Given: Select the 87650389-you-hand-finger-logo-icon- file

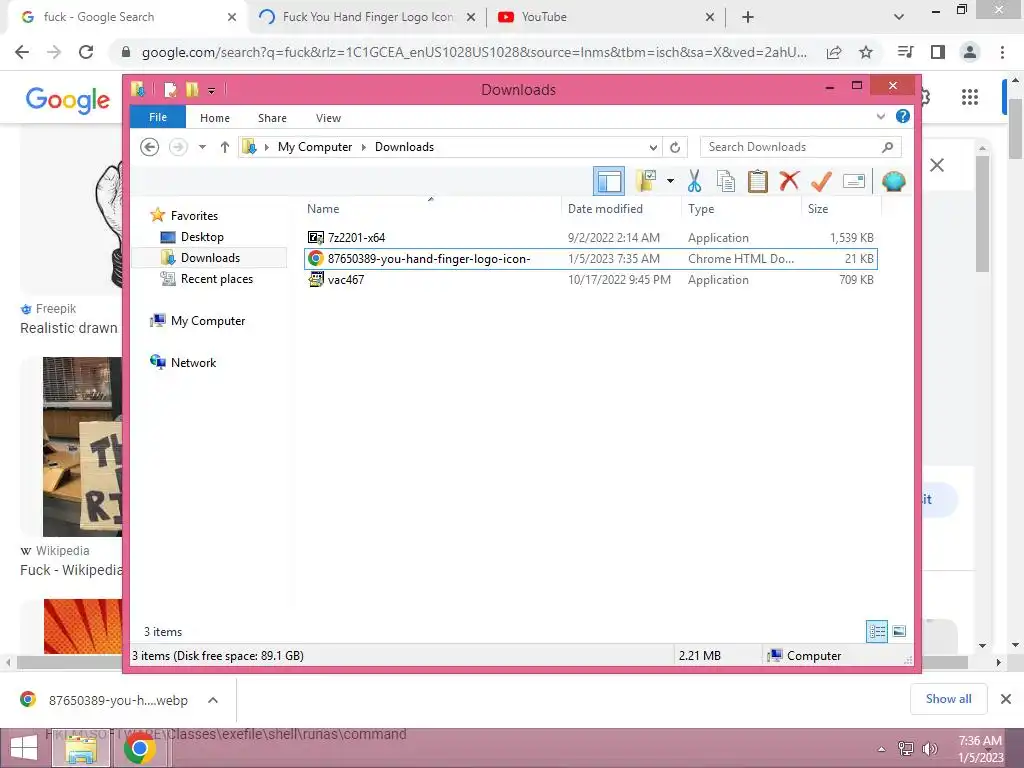Looking at the screenshot, I should pos(590,259).
